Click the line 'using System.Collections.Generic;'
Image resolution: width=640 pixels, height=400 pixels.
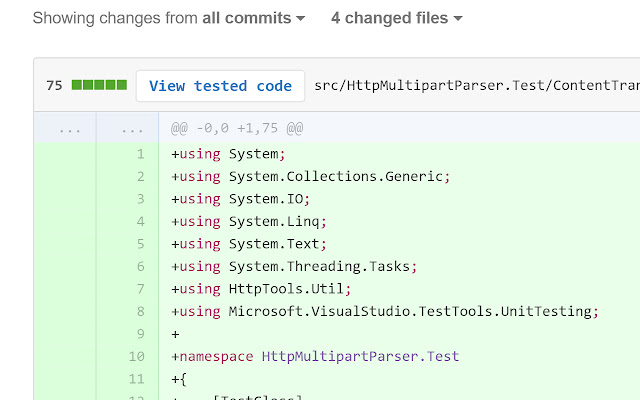[311, 176]
